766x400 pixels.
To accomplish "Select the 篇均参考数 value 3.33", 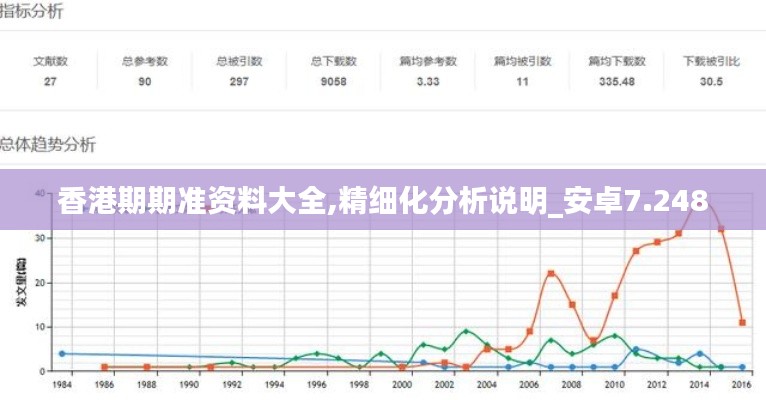I will click(428, 81).
